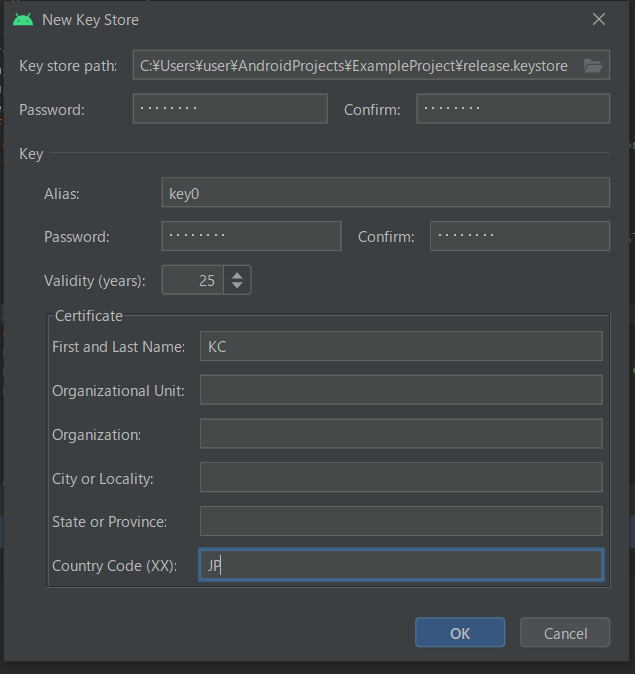This screenshot has width=635, height=674.
Task: Click the State or Province field
Action: (401, 521)
